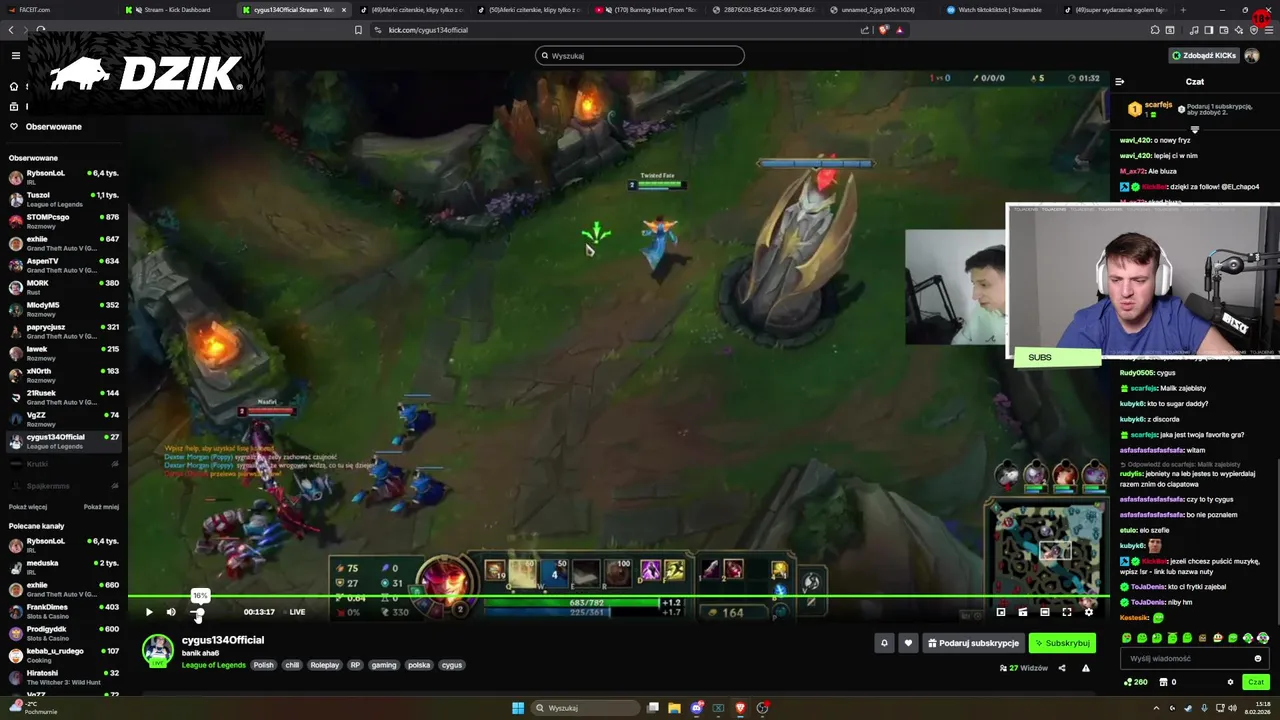Expand hidden system tray icons
This screenshot has width=1280, height=720.
click(x=1157, y=708)
